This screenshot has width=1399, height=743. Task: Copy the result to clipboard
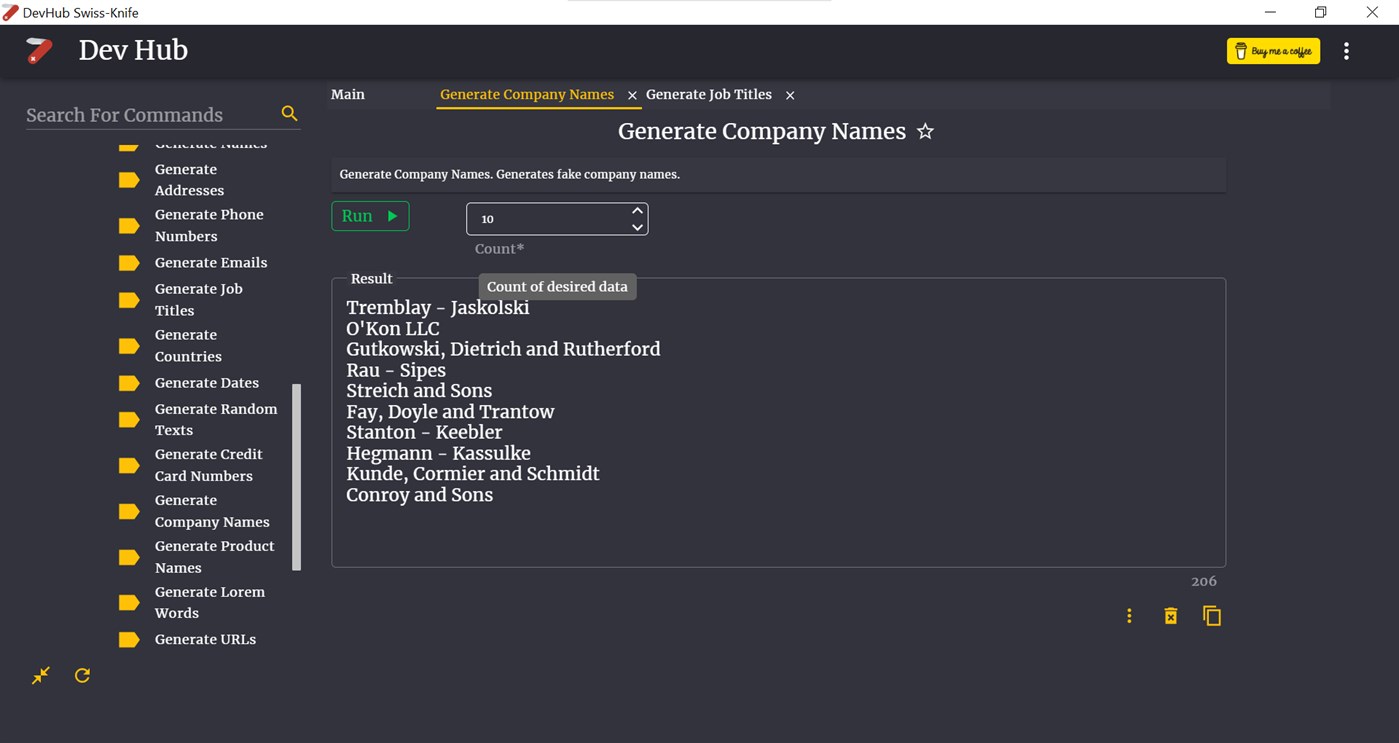coord(1211,616)
